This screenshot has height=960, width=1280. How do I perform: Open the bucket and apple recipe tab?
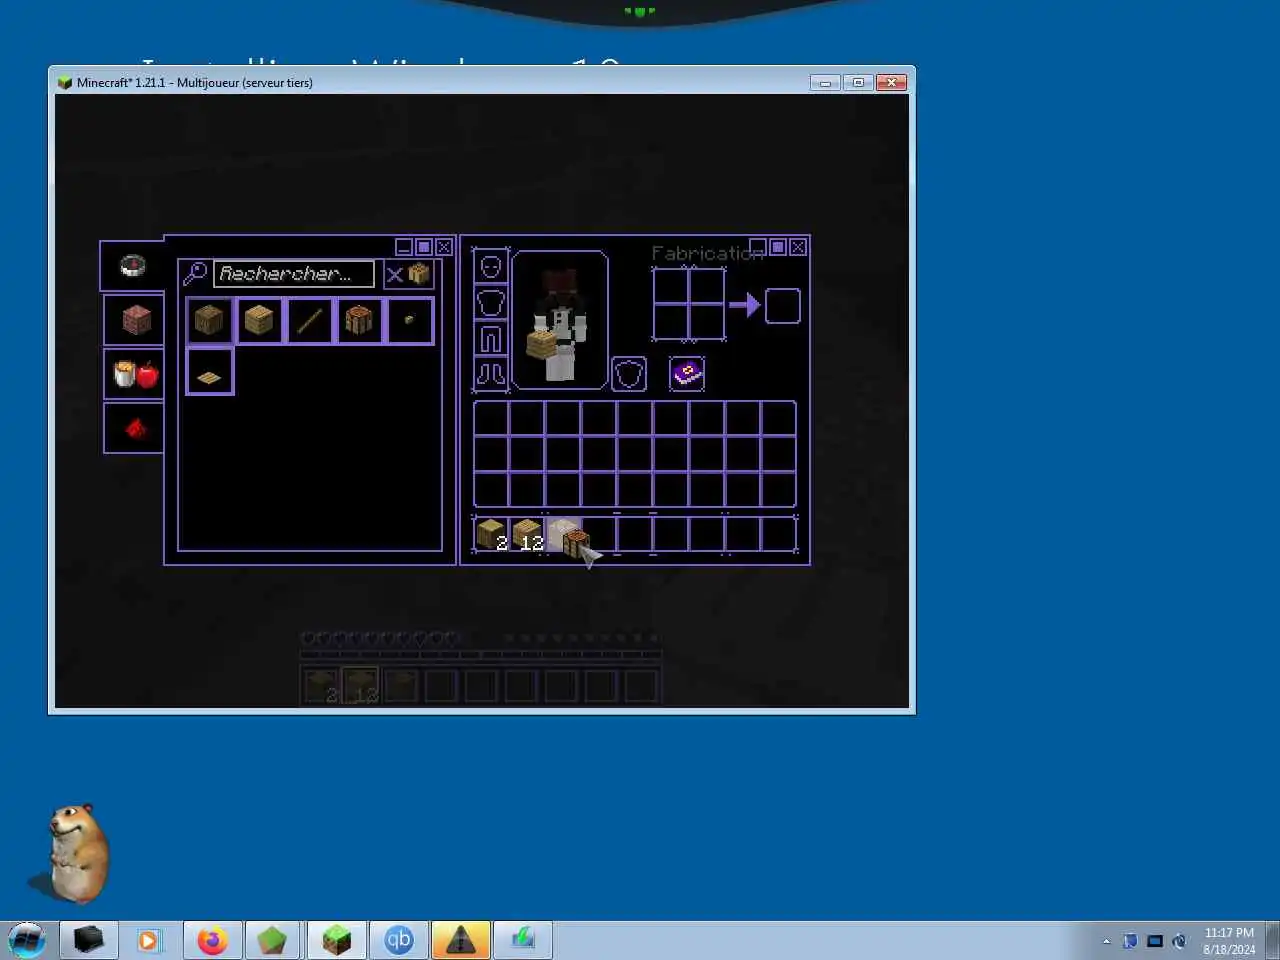(135, 374)
